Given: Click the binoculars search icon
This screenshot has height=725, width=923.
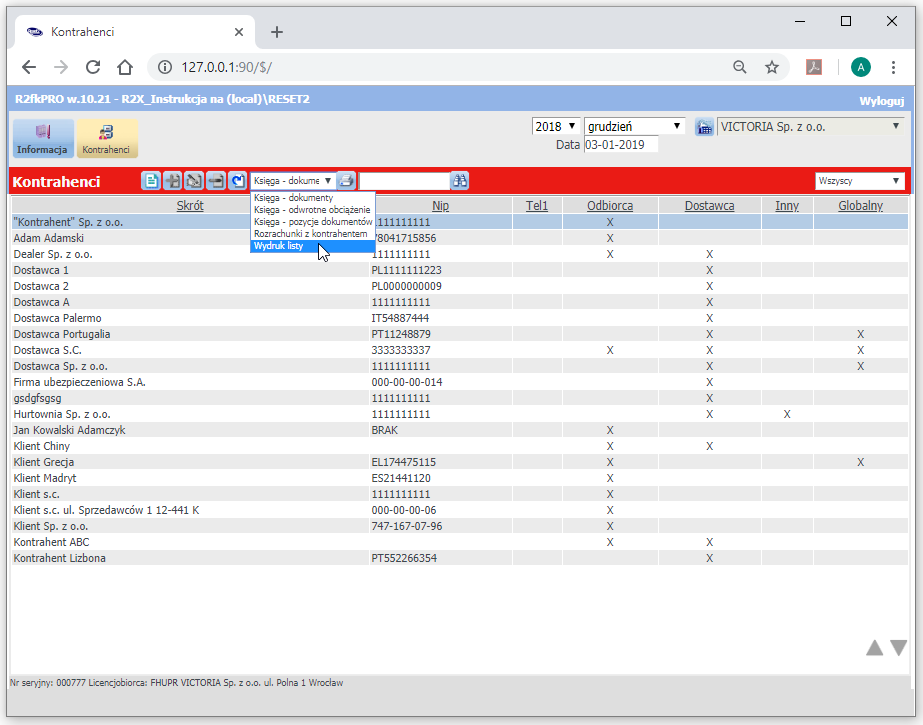Looking at the screenshot, I should [x=460, y=181].
